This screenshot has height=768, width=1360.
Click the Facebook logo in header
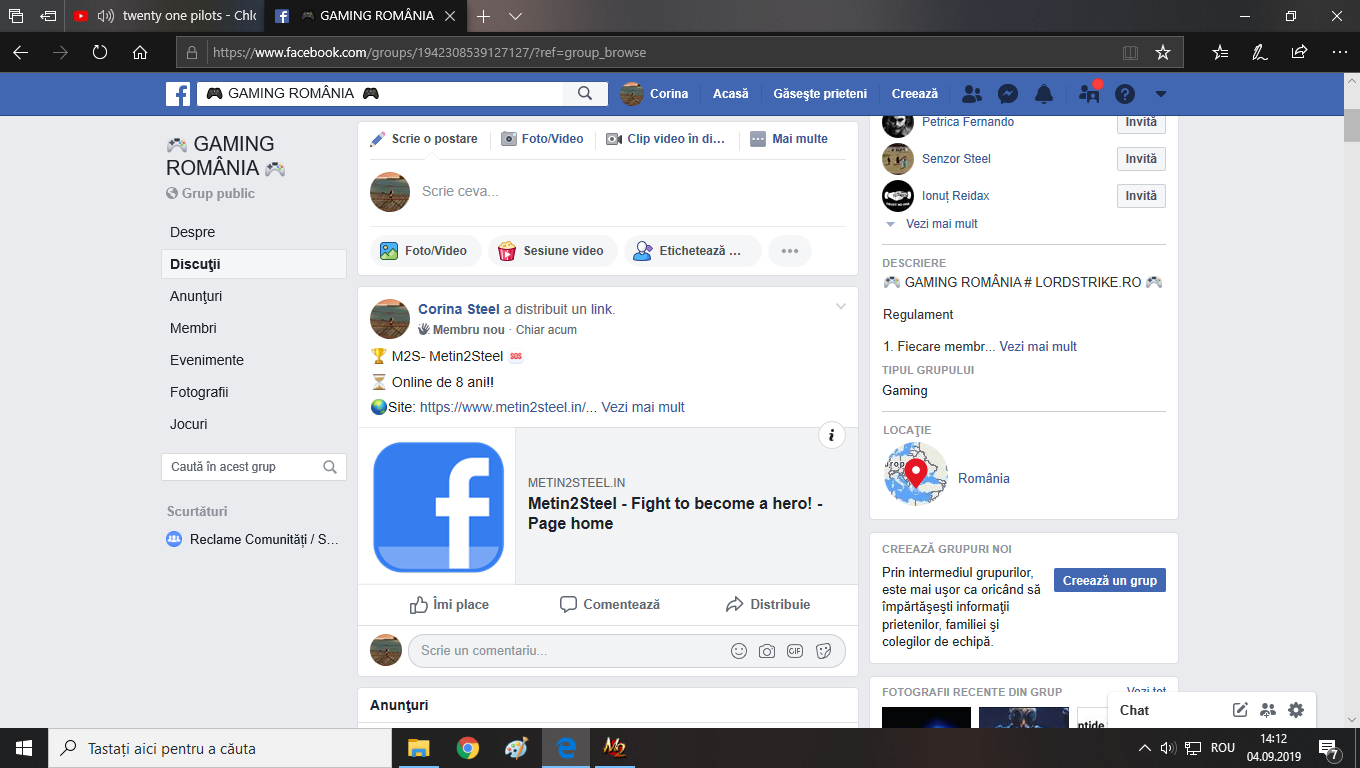[178, 94]
